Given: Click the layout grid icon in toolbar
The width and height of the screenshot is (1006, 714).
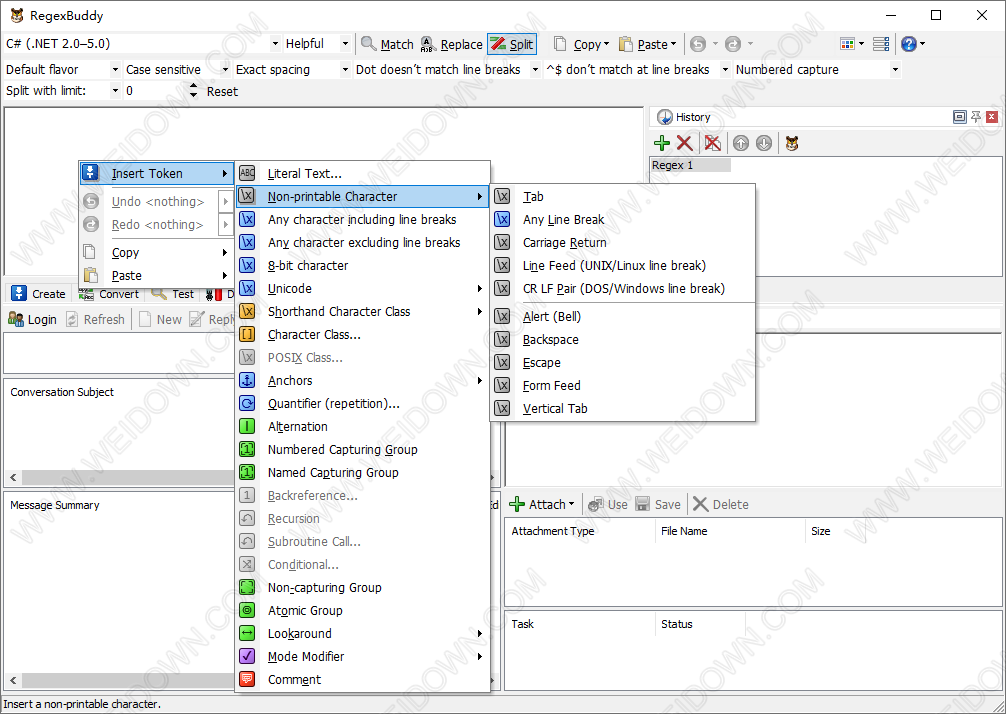Looking at the screenshot, I should tap(848, 44).
